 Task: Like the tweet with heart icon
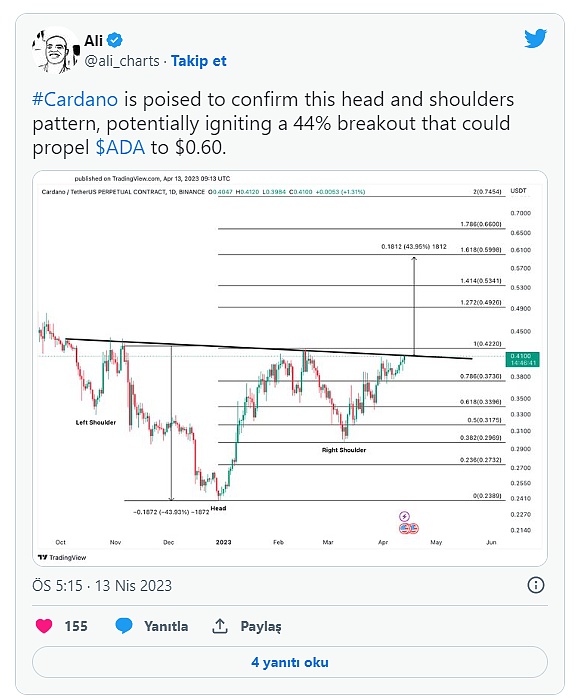(44, 626)
